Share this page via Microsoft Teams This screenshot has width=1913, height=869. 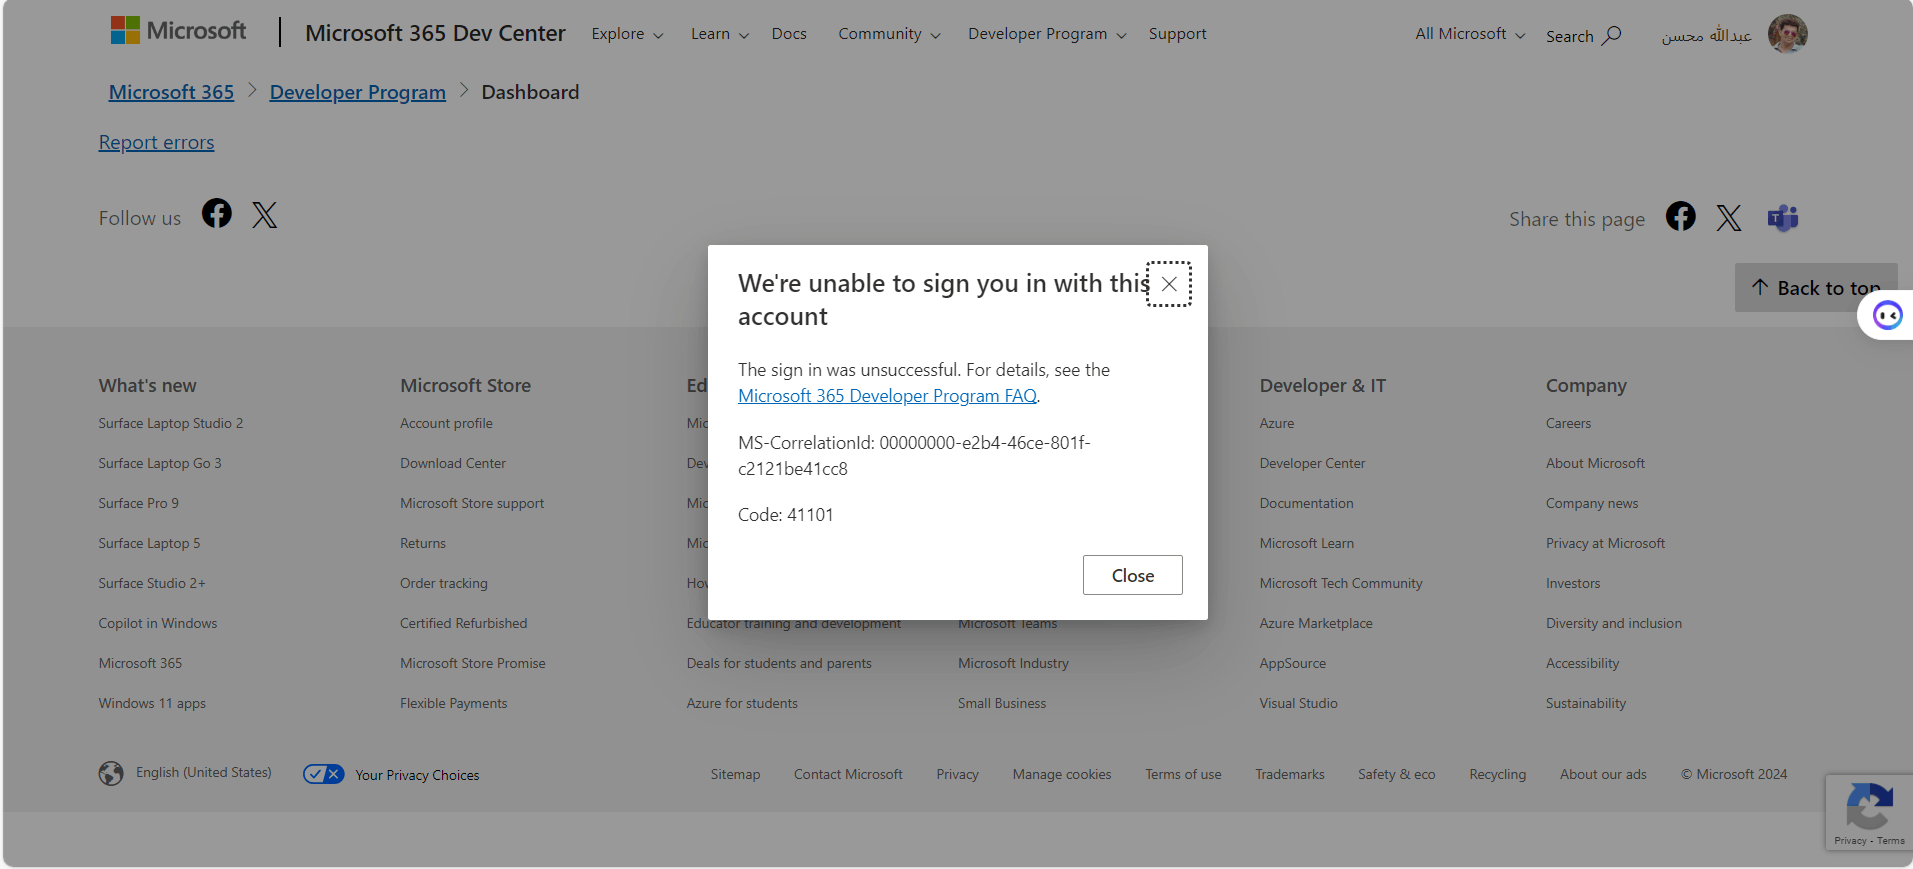click(1783, 218)
